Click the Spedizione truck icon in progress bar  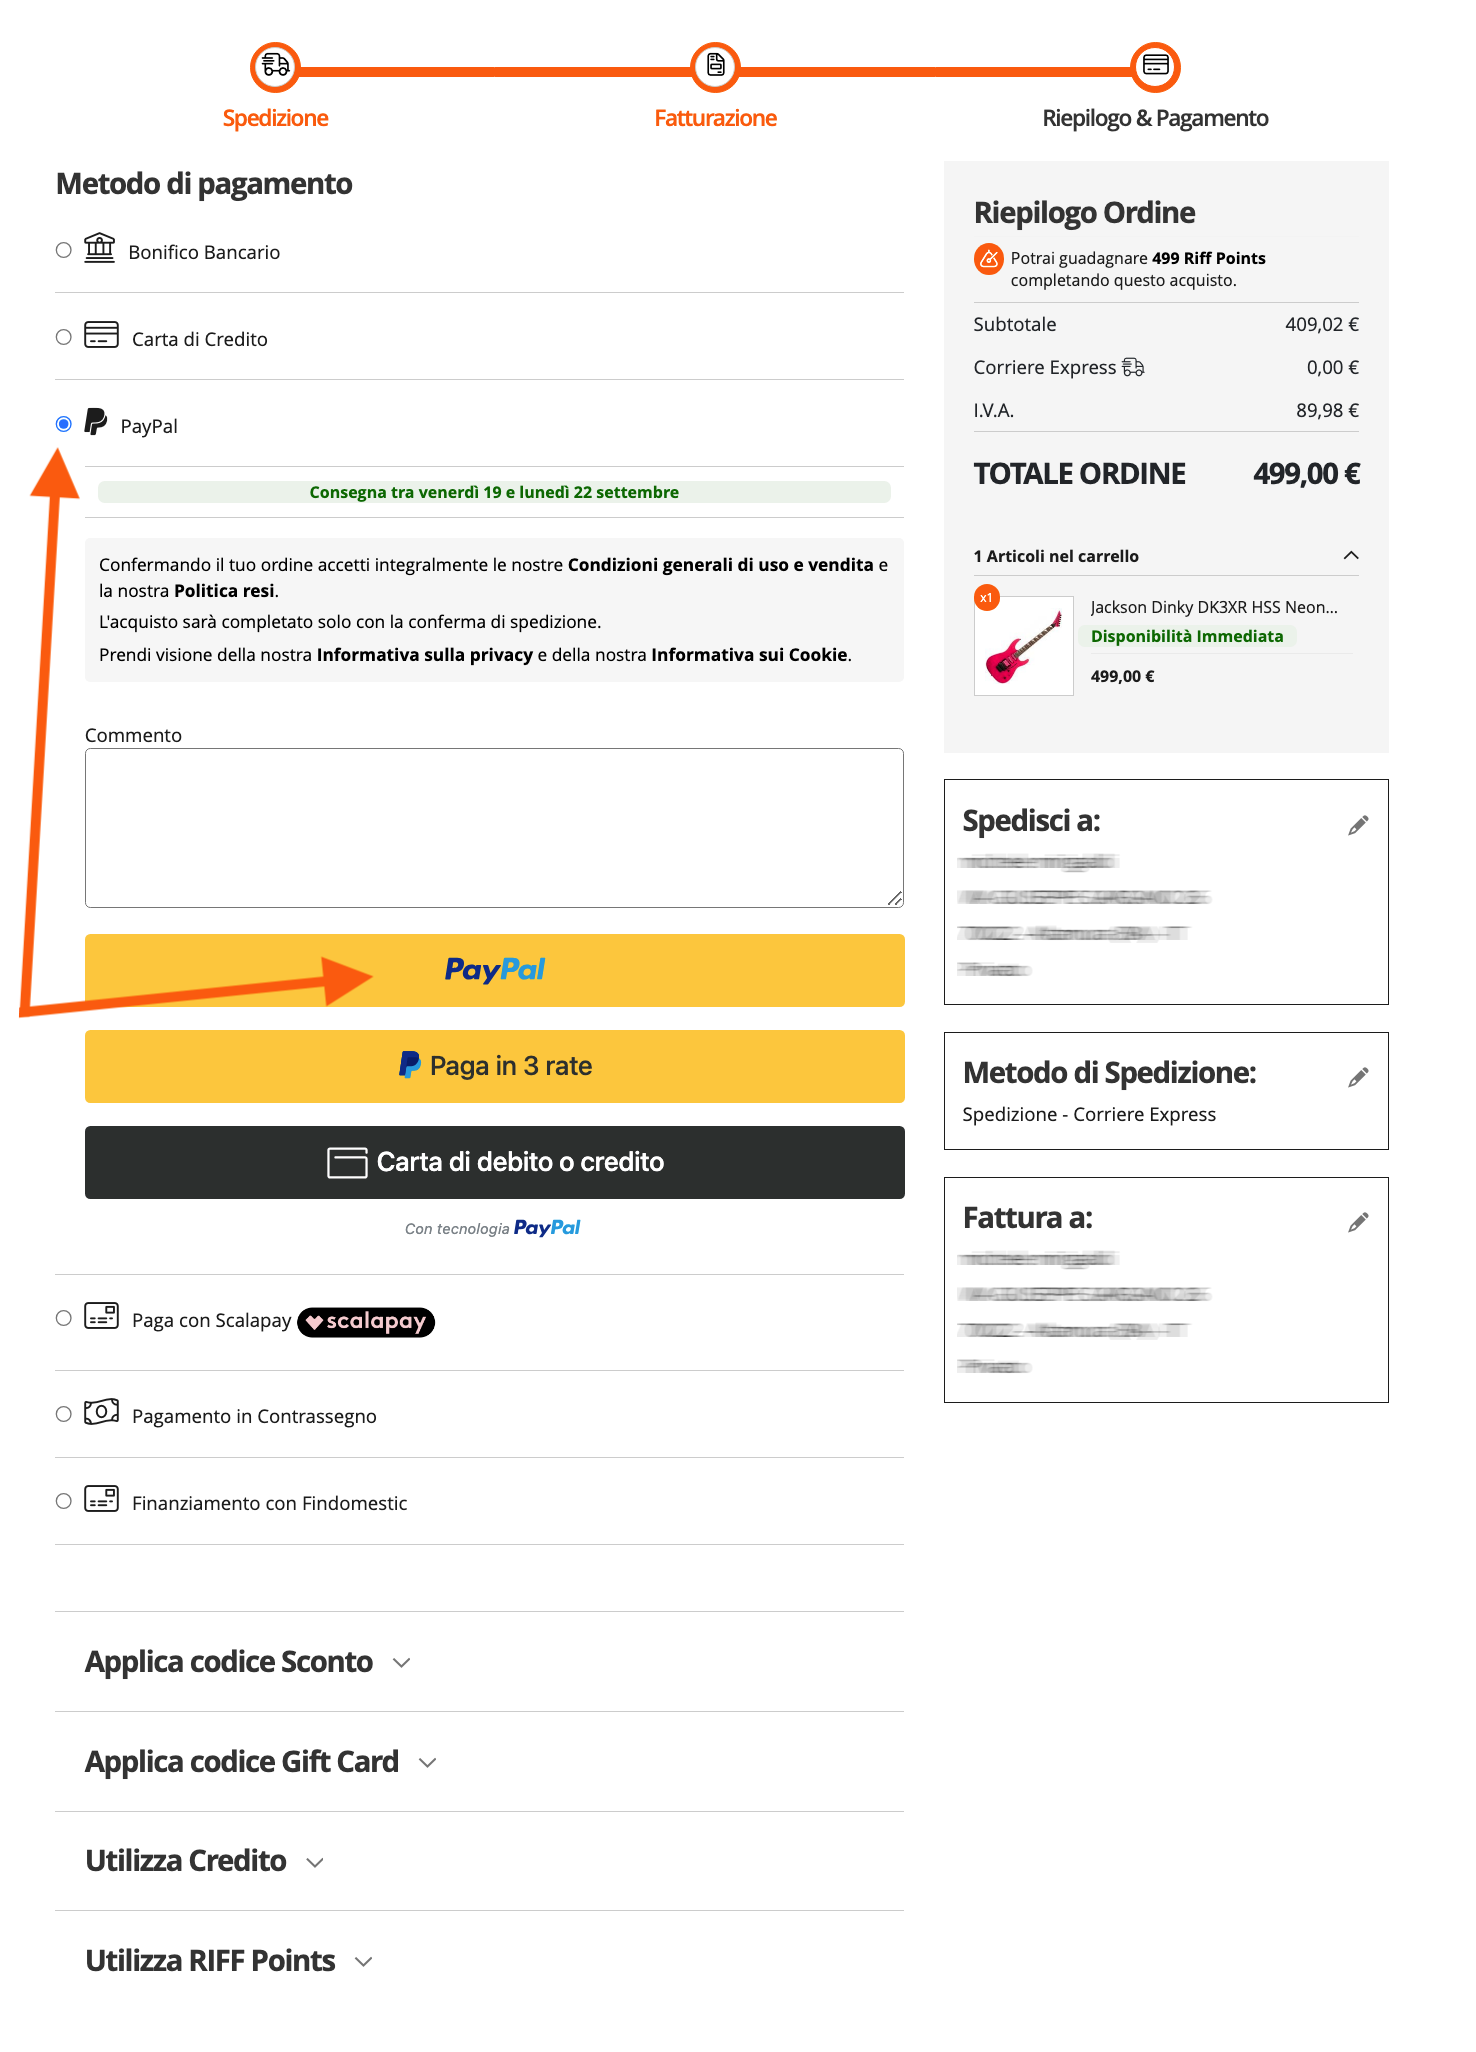[x=276, y=66]
